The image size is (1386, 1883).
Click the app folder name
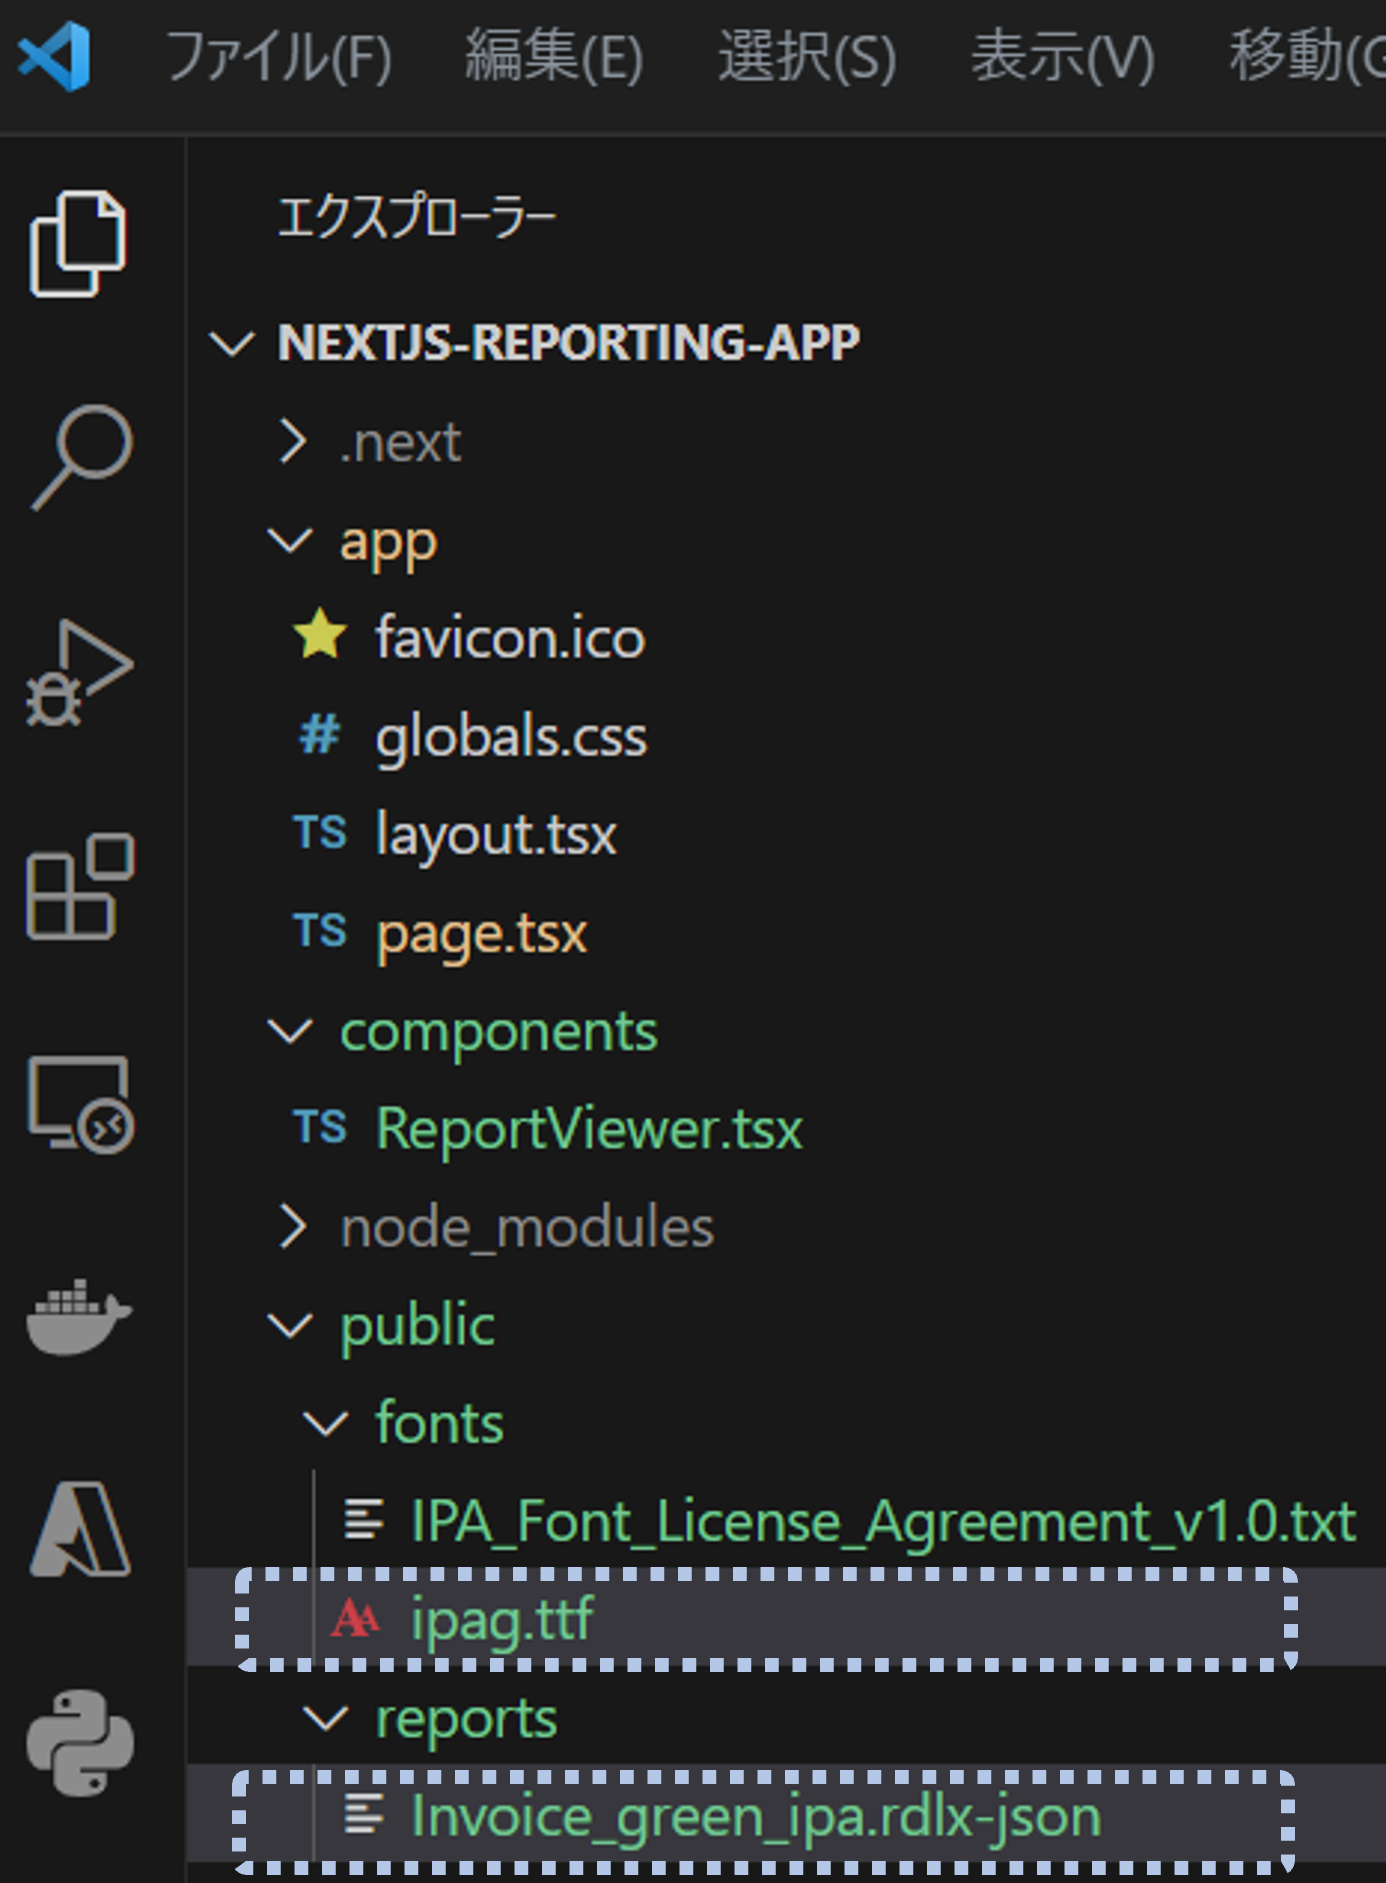389,544
